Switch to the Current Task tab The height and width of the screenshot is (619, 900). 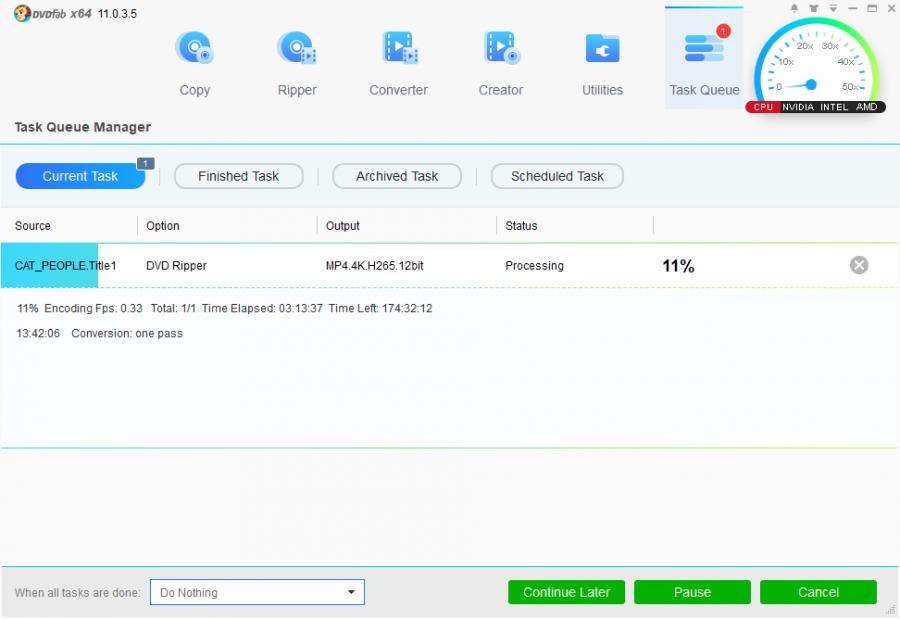coord(80,176)
